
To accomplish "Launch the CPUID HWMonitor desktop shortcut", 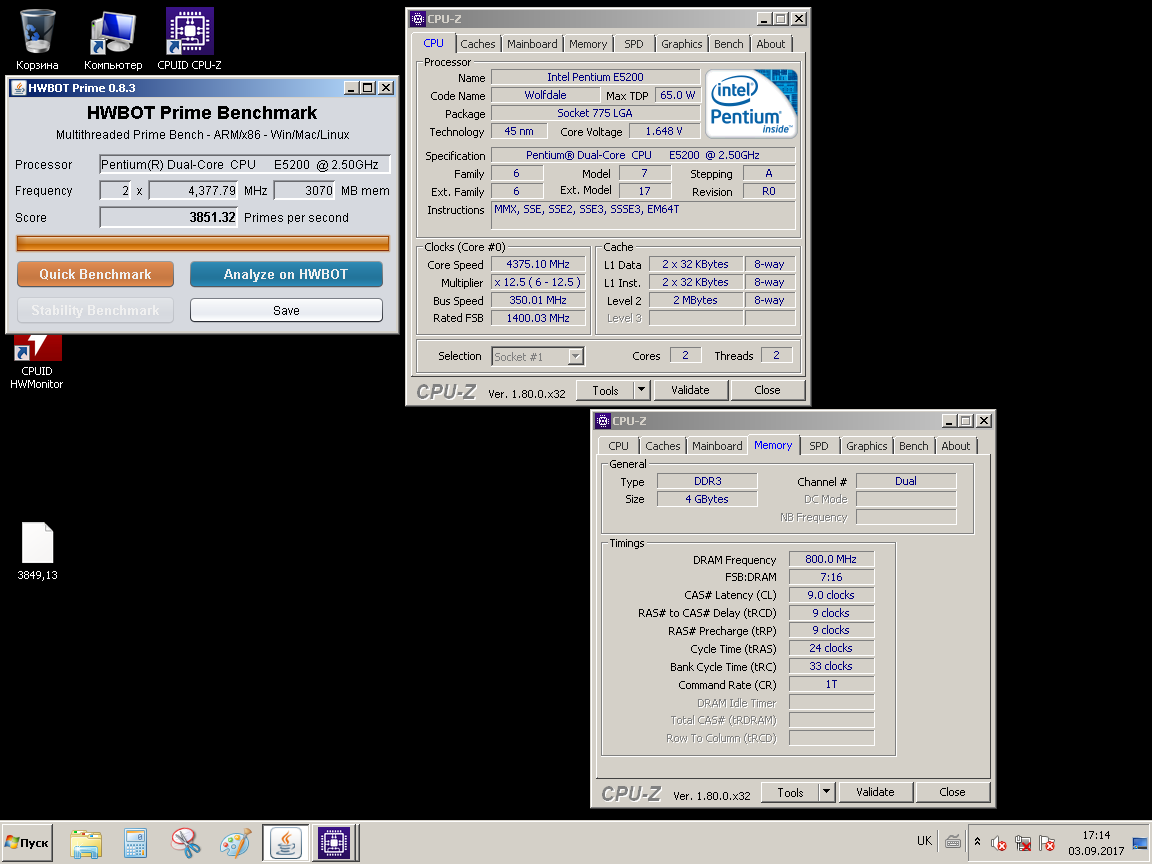I will [x=37, y=361].
